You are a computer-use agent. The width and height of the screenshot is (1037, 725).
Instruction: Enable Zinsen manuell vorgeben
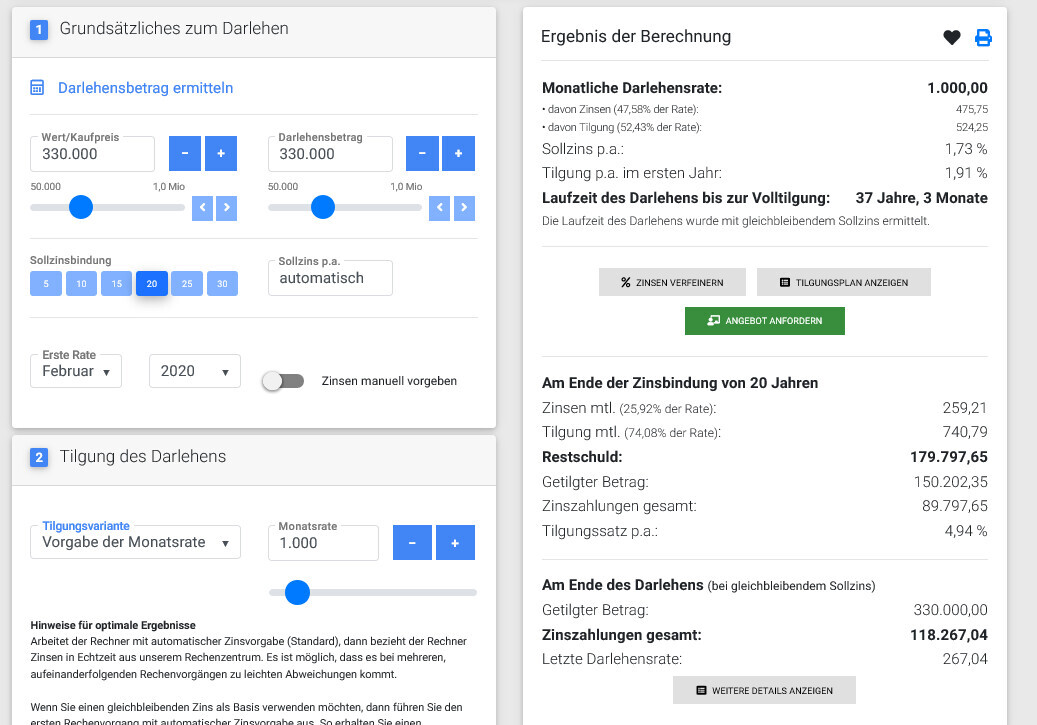click(x=284, y=381)
